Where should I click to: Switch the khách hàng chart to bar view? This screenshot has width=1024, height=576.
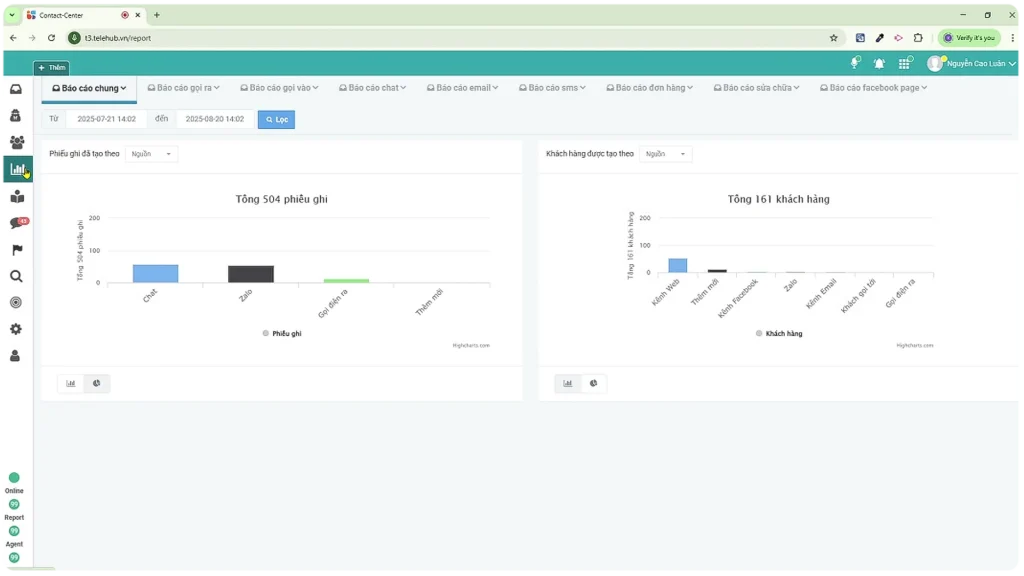(x=568, y=383)
